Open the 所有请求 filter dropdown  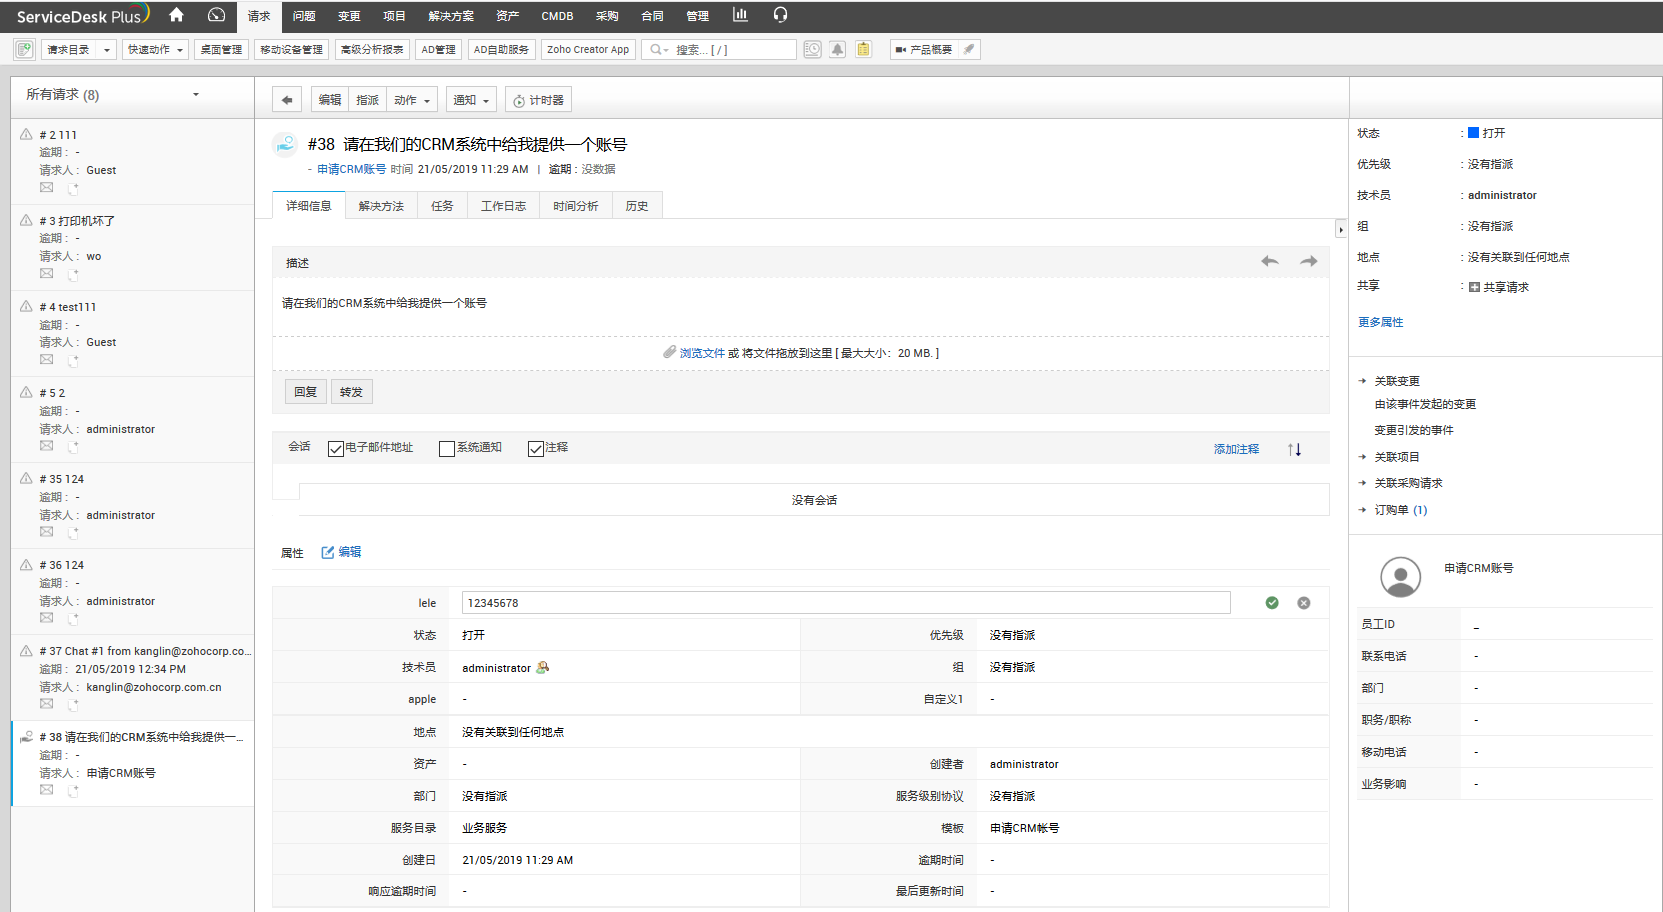click(x=195, y=95)
